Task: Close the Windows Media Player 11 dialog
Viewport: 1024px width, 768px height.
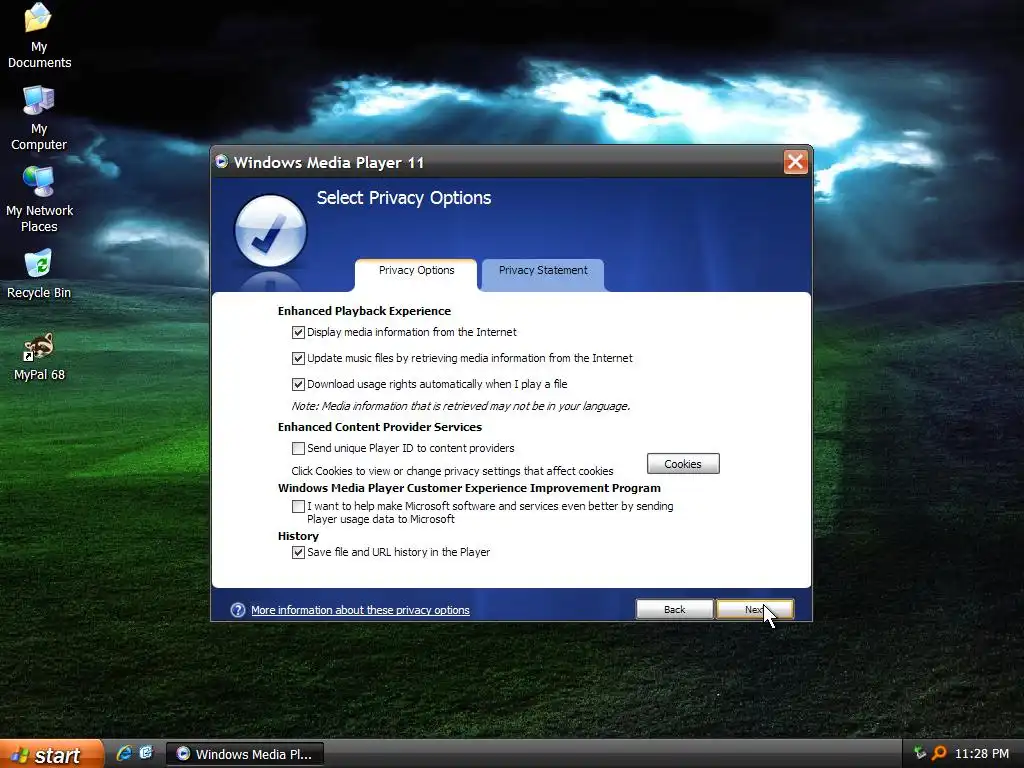Action: point(795,161)
